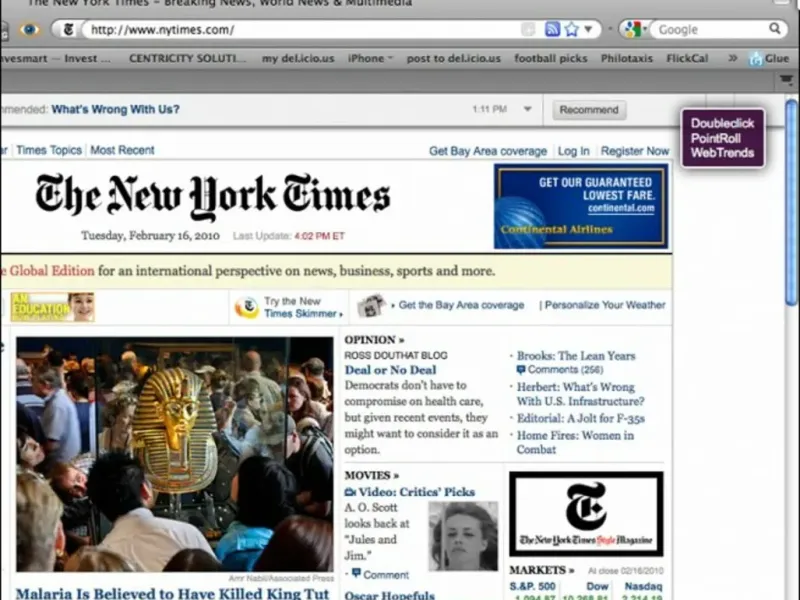The height and width of the screenshot is (600, 800).
Task: Click the Times Skimmer icon
Action: click(x=247, y=307)
